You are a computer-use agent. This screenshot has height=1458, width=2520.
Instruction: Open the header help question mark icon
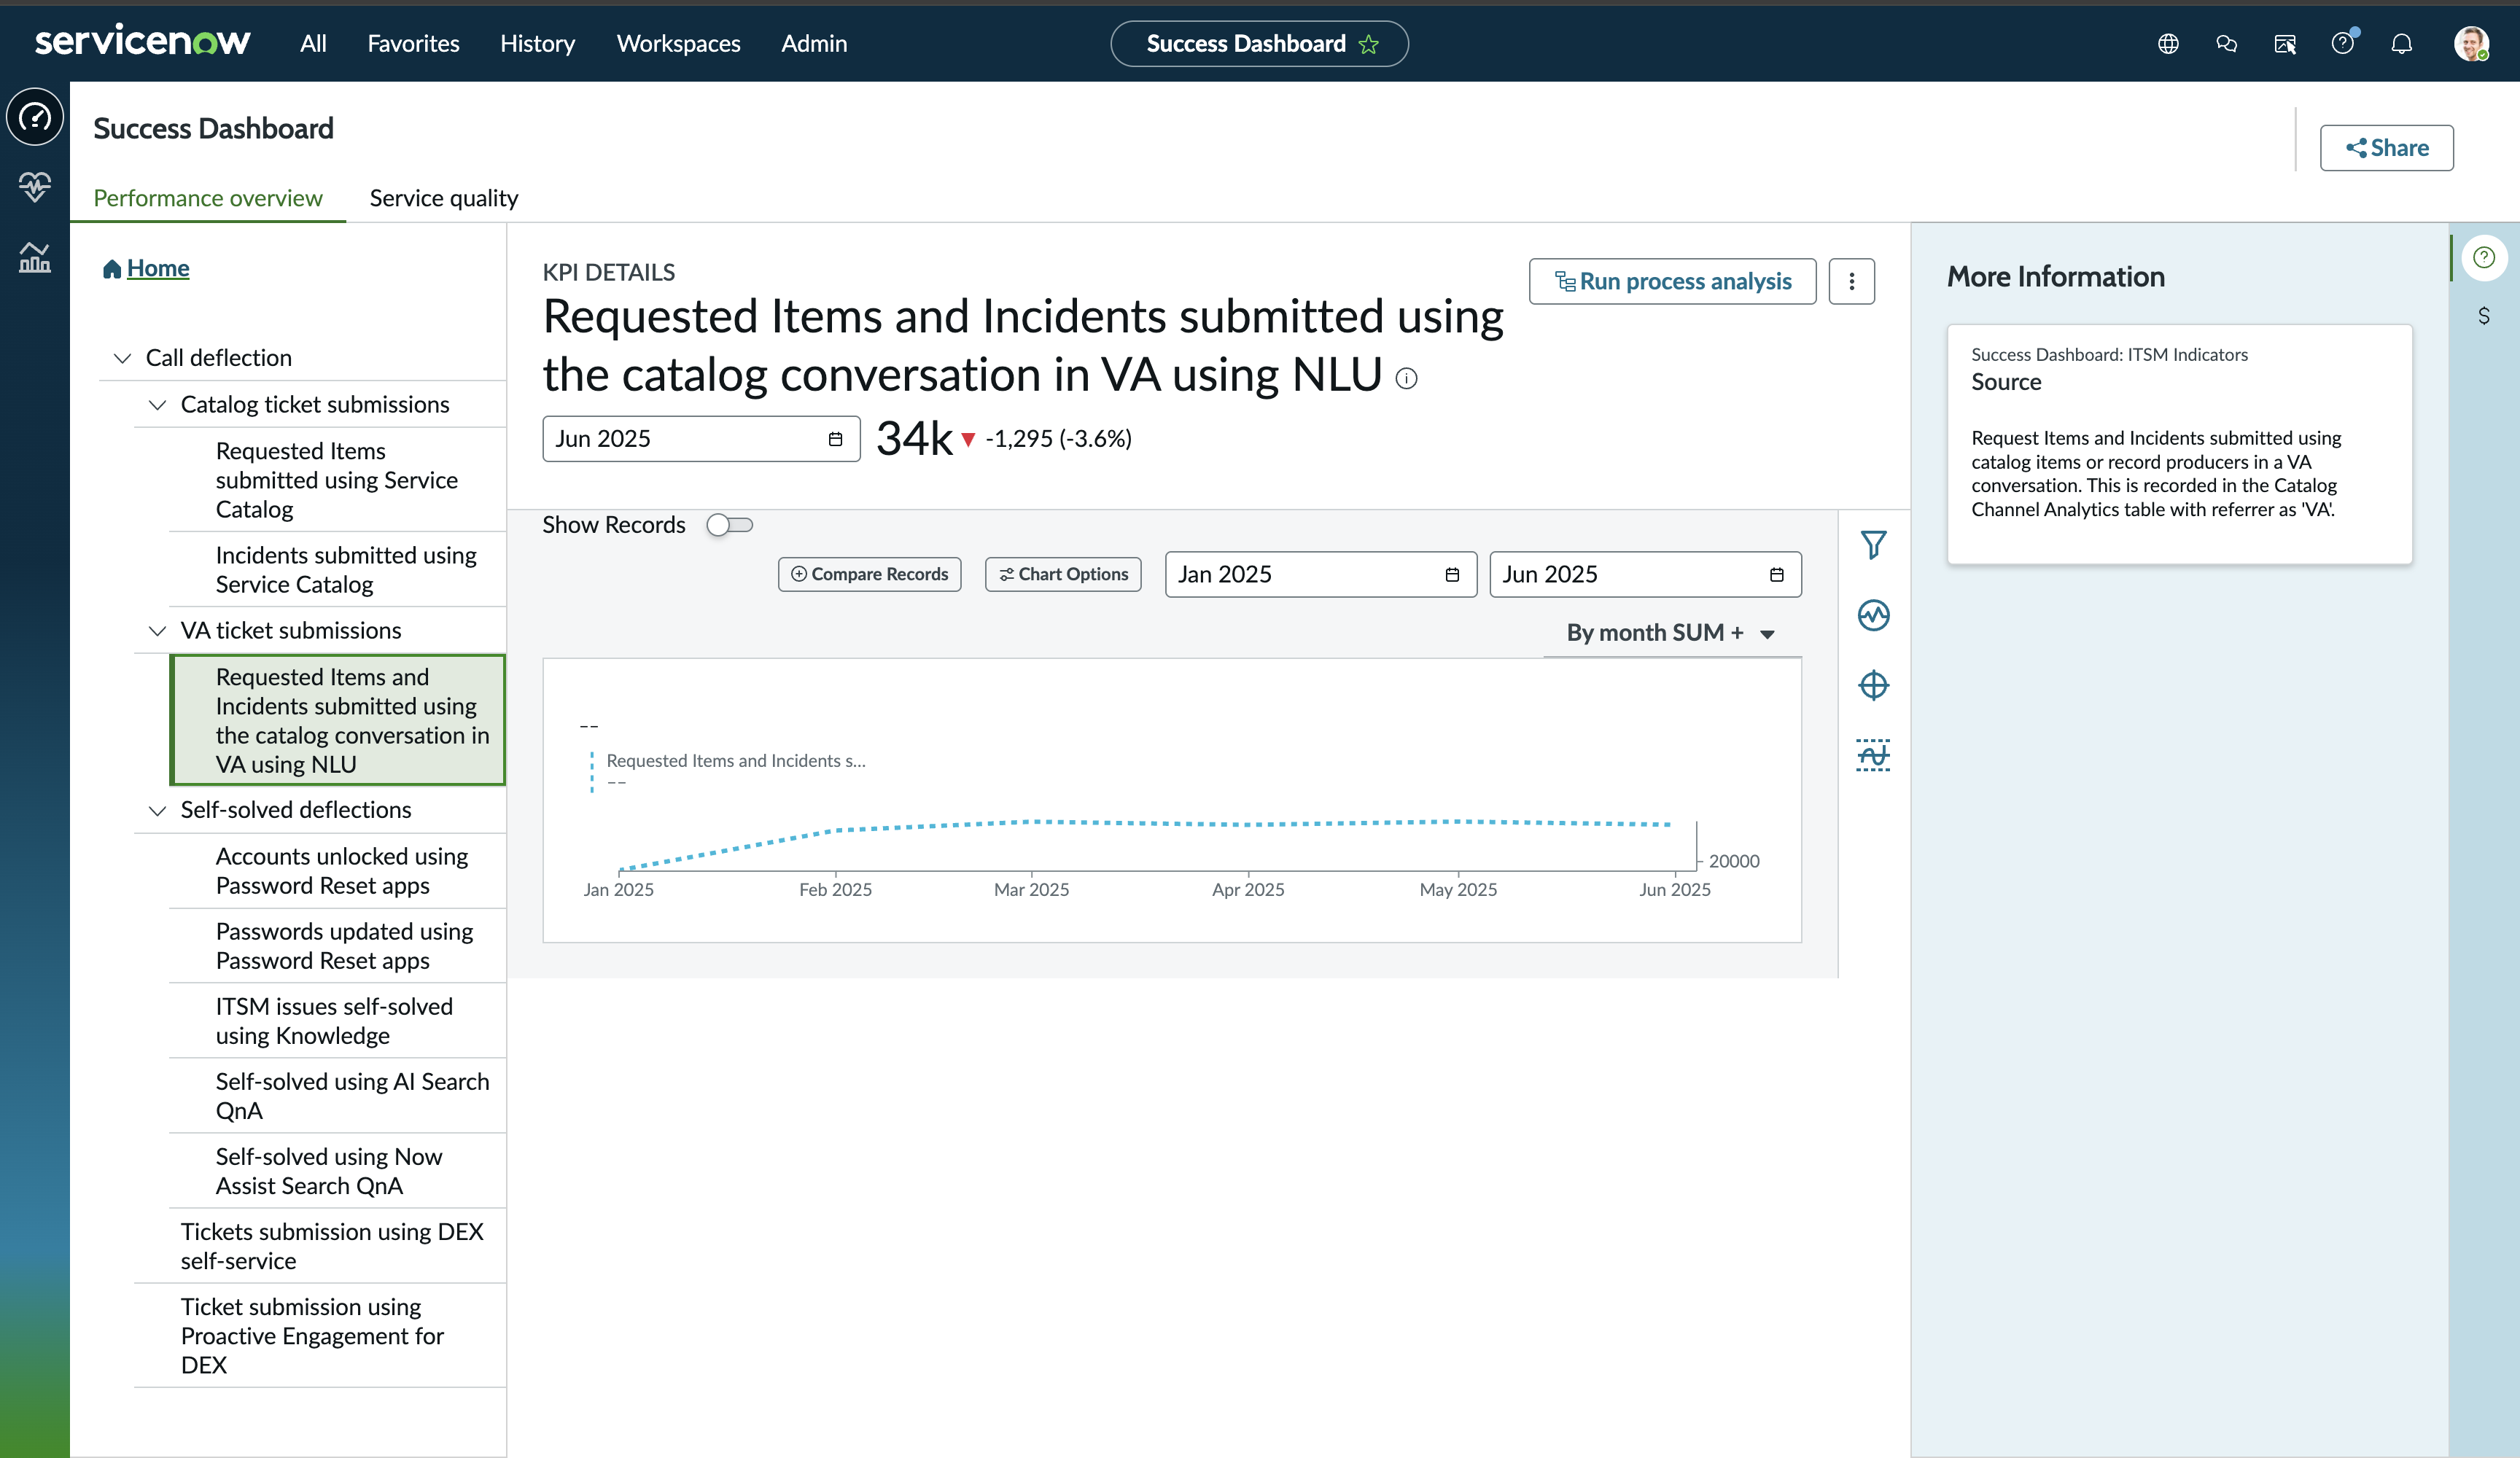pos(2343,44)
